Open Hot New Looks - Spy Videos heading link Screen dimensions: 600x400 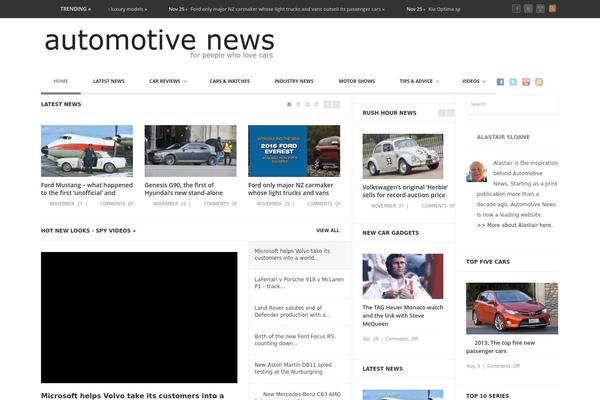pos(88,231)
